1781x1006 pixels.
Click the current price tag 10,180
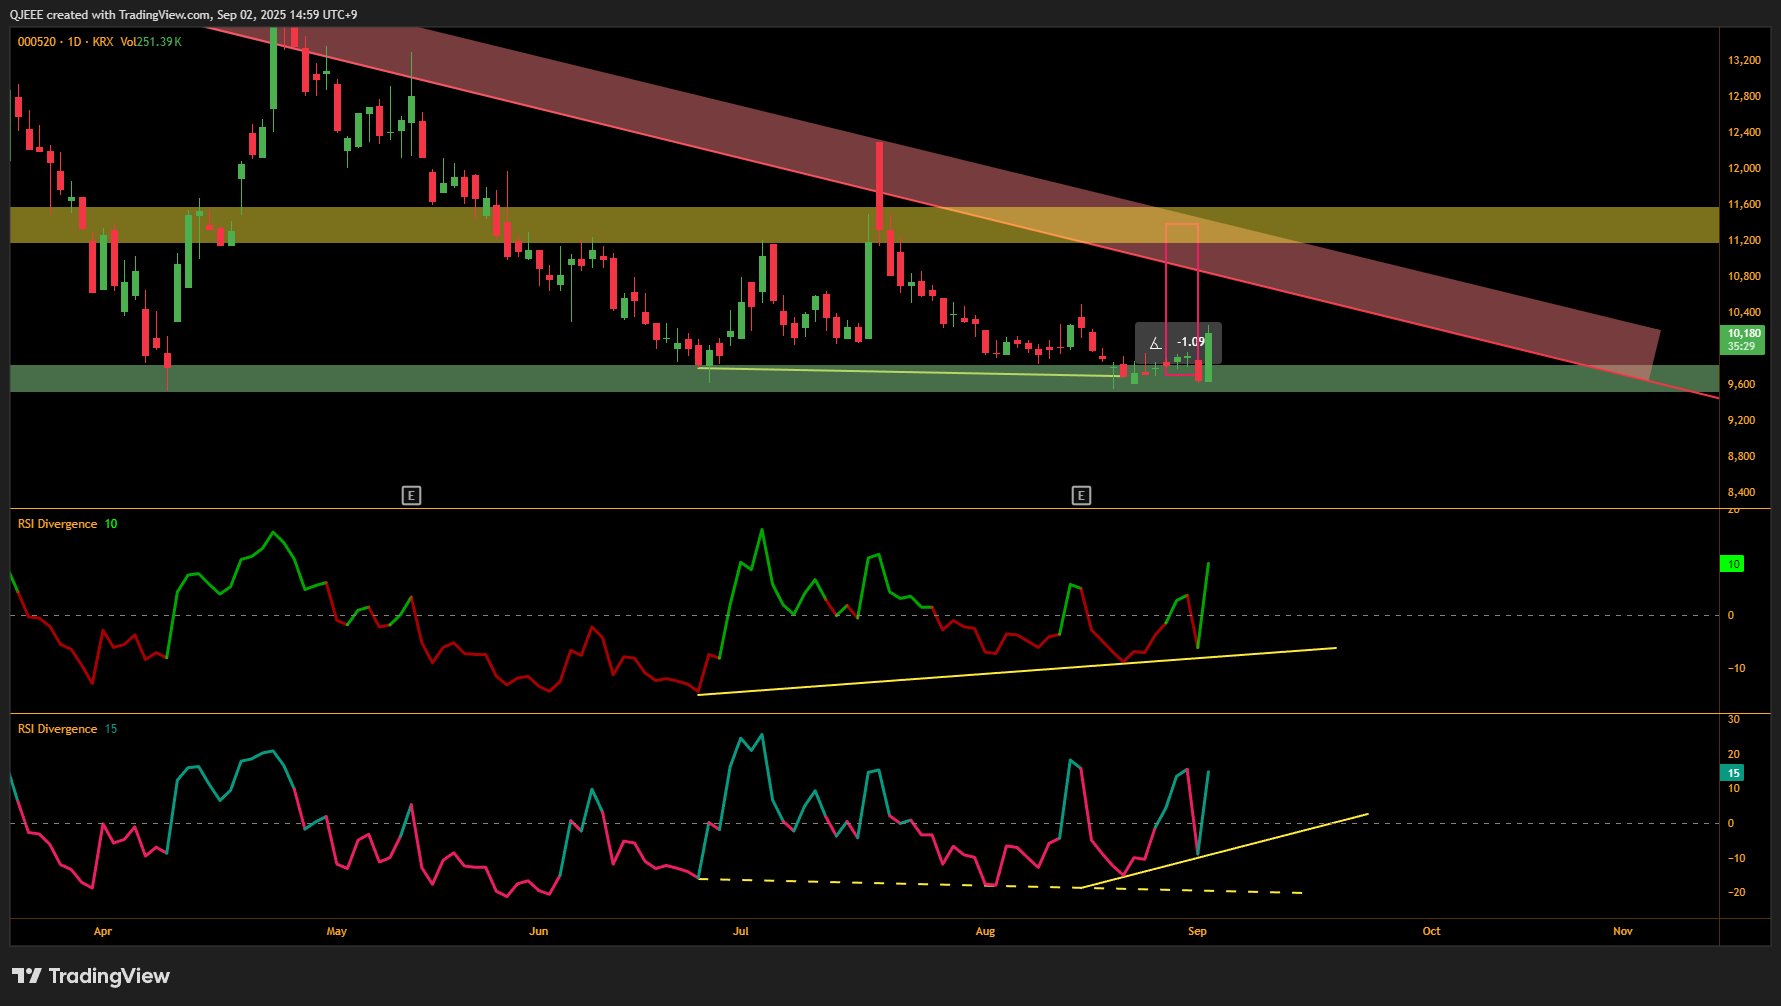tap(1744, 339)
